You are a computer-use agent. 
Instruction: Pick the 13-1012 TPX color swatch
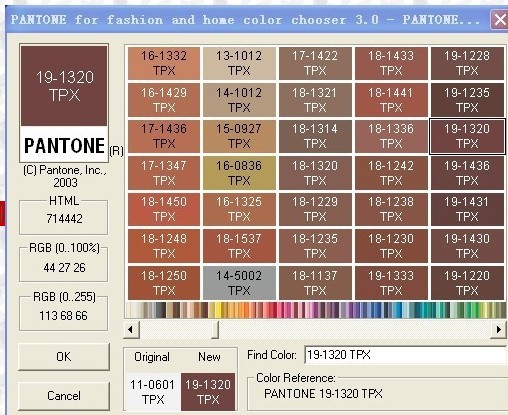tap(239, 63)
